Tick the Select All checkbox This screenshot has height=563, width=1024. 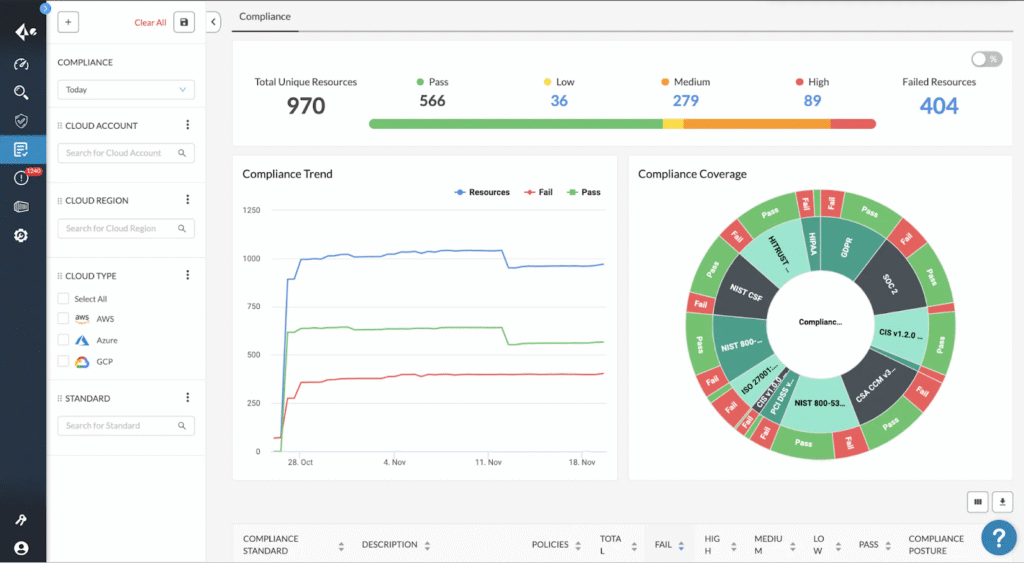[64, 299]
